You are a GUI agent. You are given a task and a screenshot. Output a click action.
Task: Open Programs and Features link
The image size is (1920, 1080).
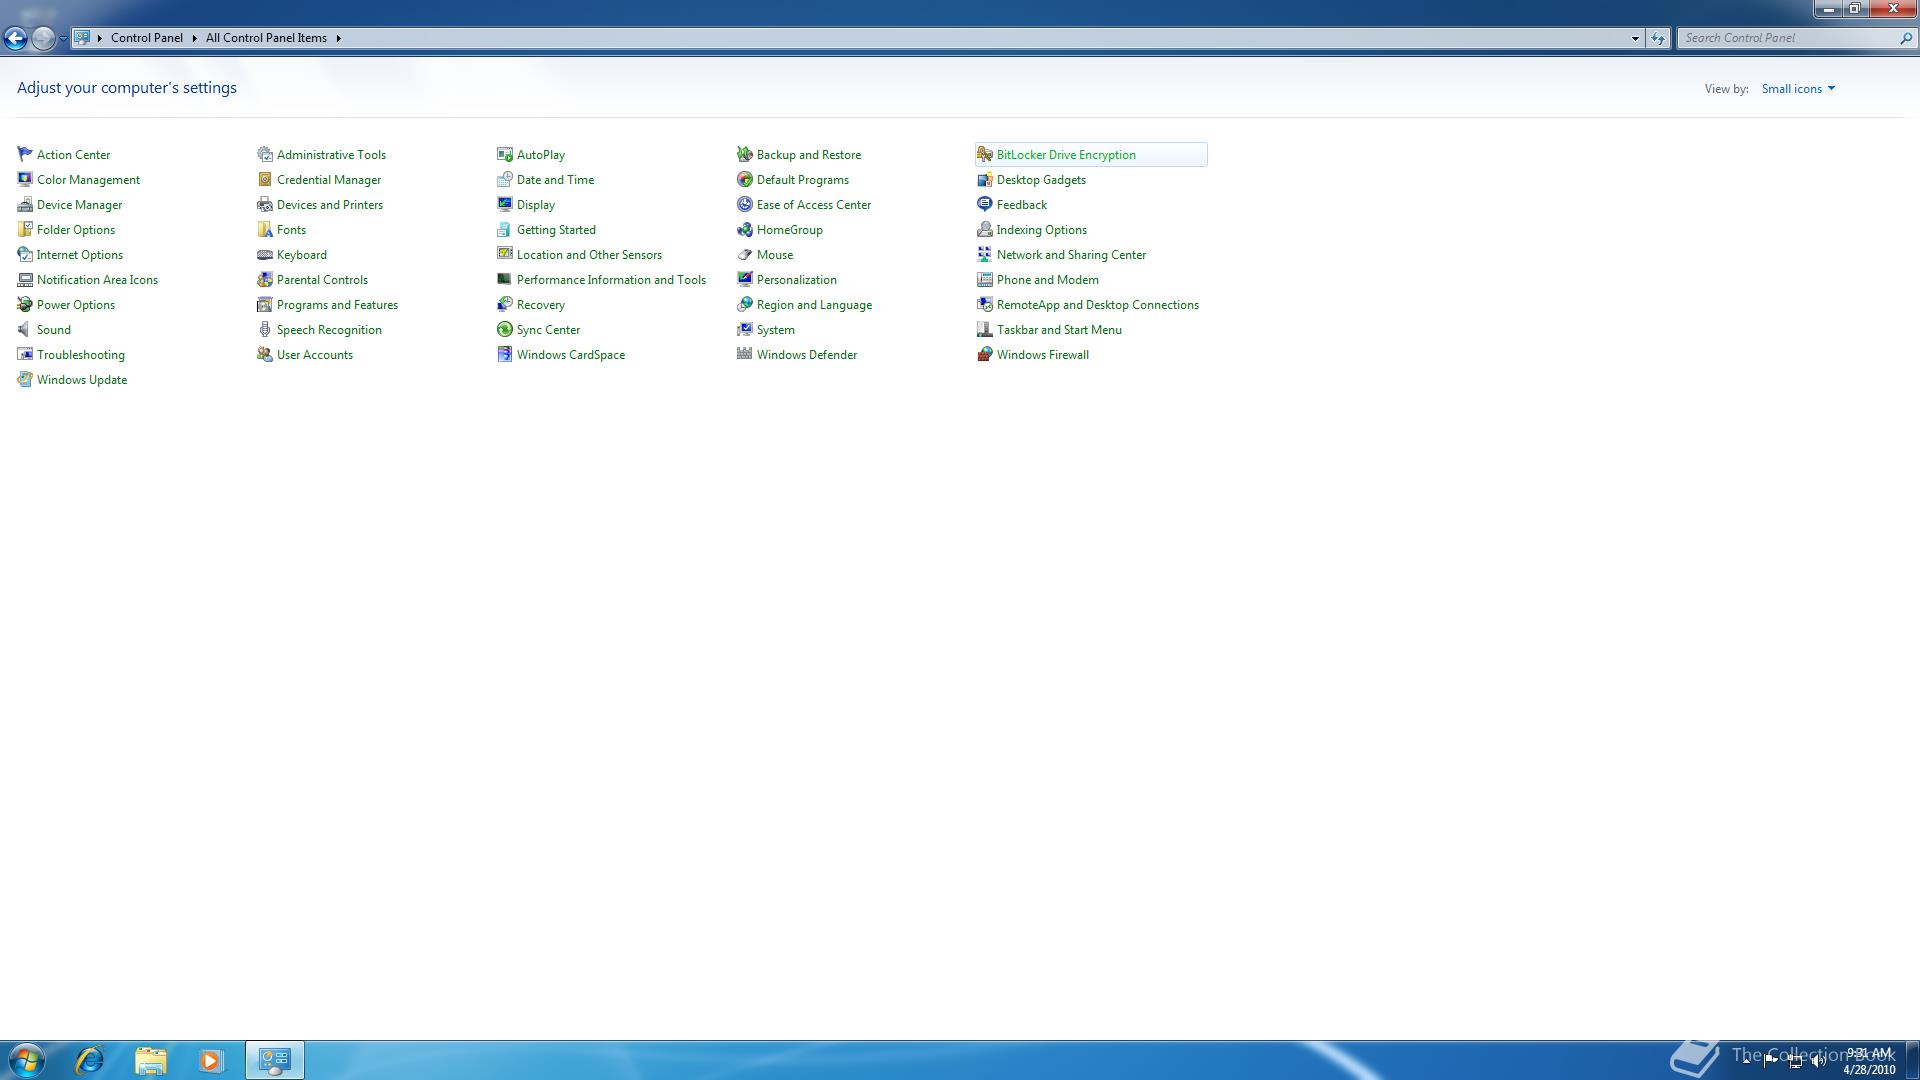[337, 305]
